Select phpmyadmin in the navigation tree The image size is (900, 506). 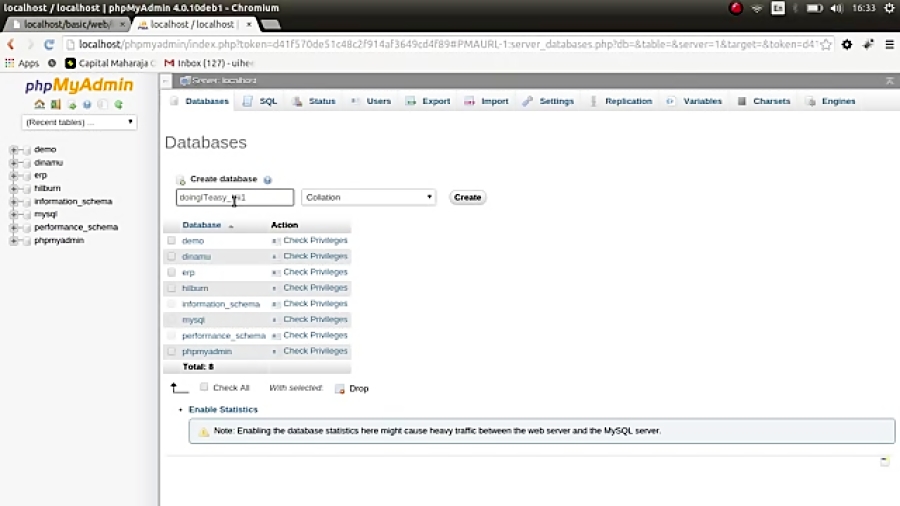coord(59,240)
